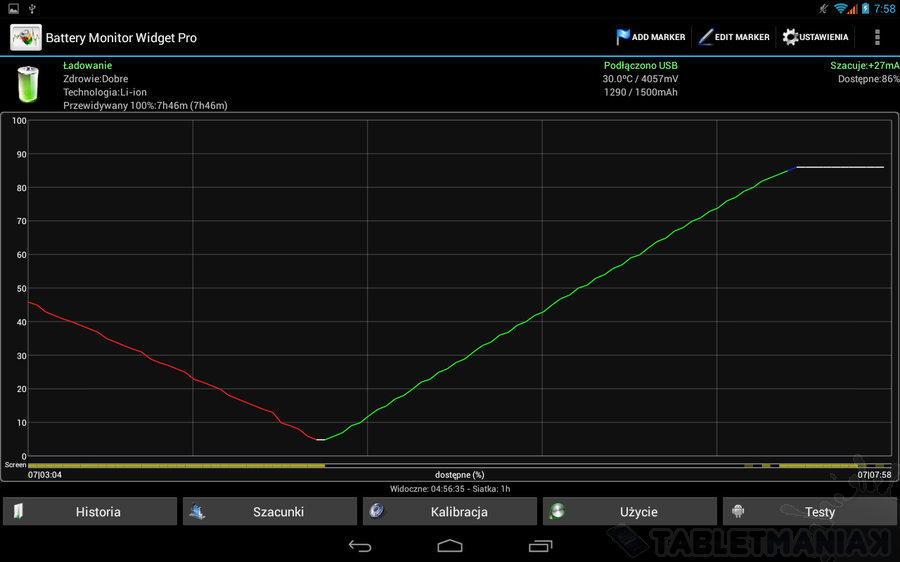The image size is (900, 562).
Task: Tap the Ładowanie charging status text
Action: point(87,65)
